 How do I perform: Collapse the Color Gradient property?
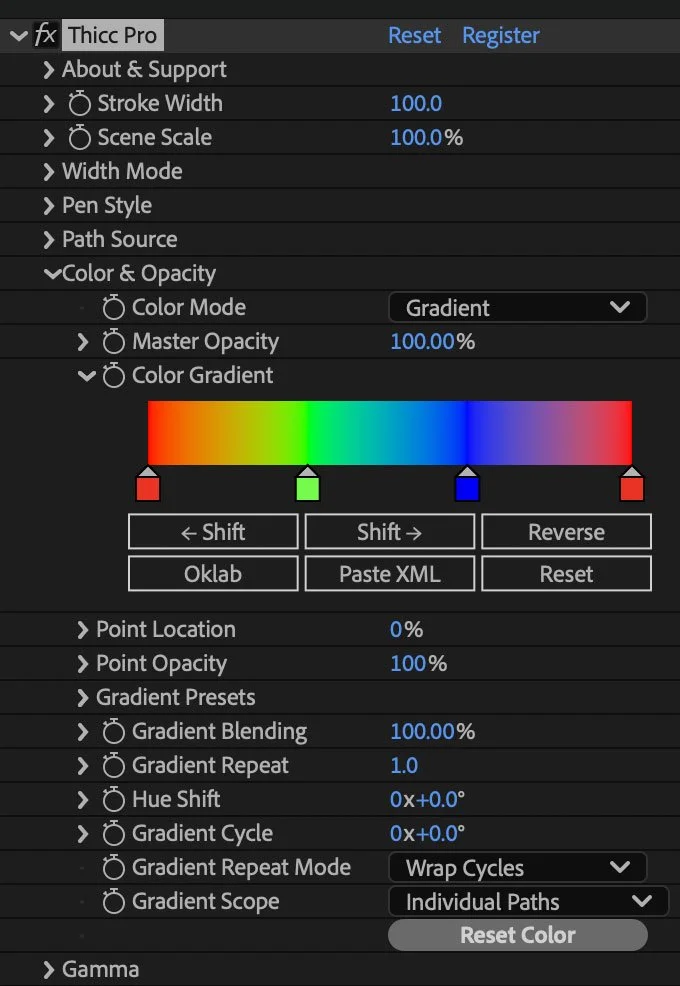click(x=86, y=376)
